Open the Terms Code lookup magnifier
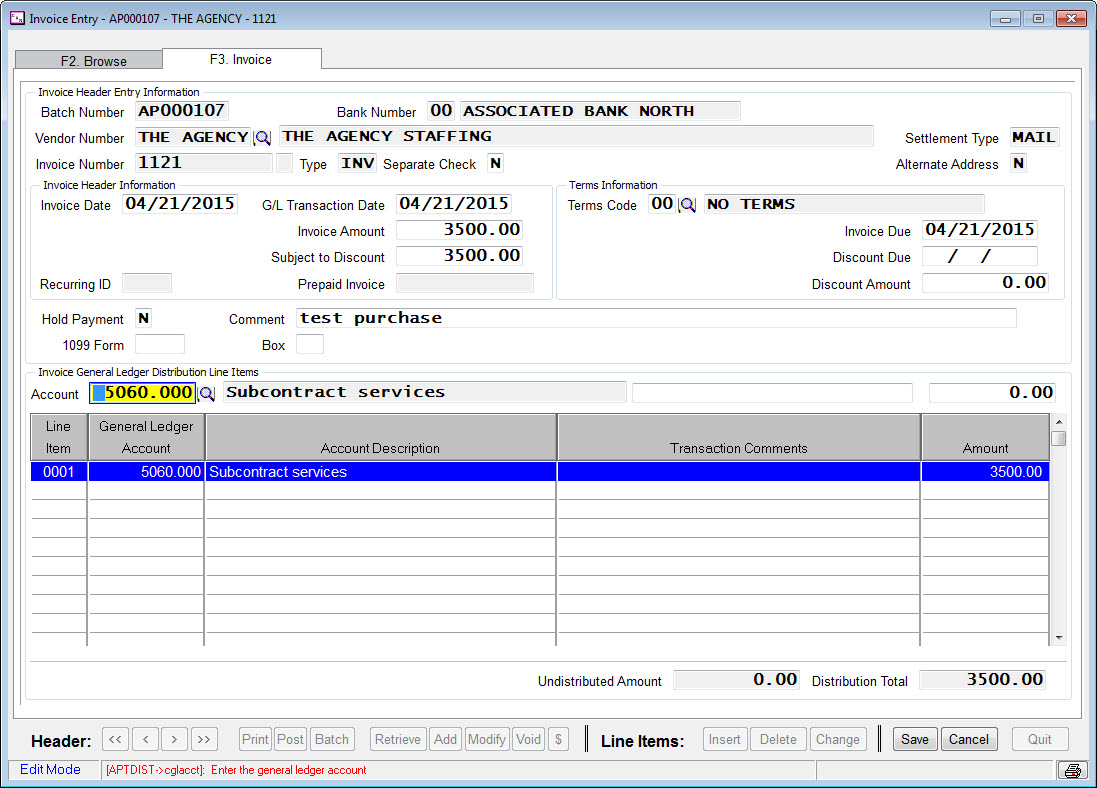Screen dimensions: 1097x788 pyautogui.click(x=687, y=205)
